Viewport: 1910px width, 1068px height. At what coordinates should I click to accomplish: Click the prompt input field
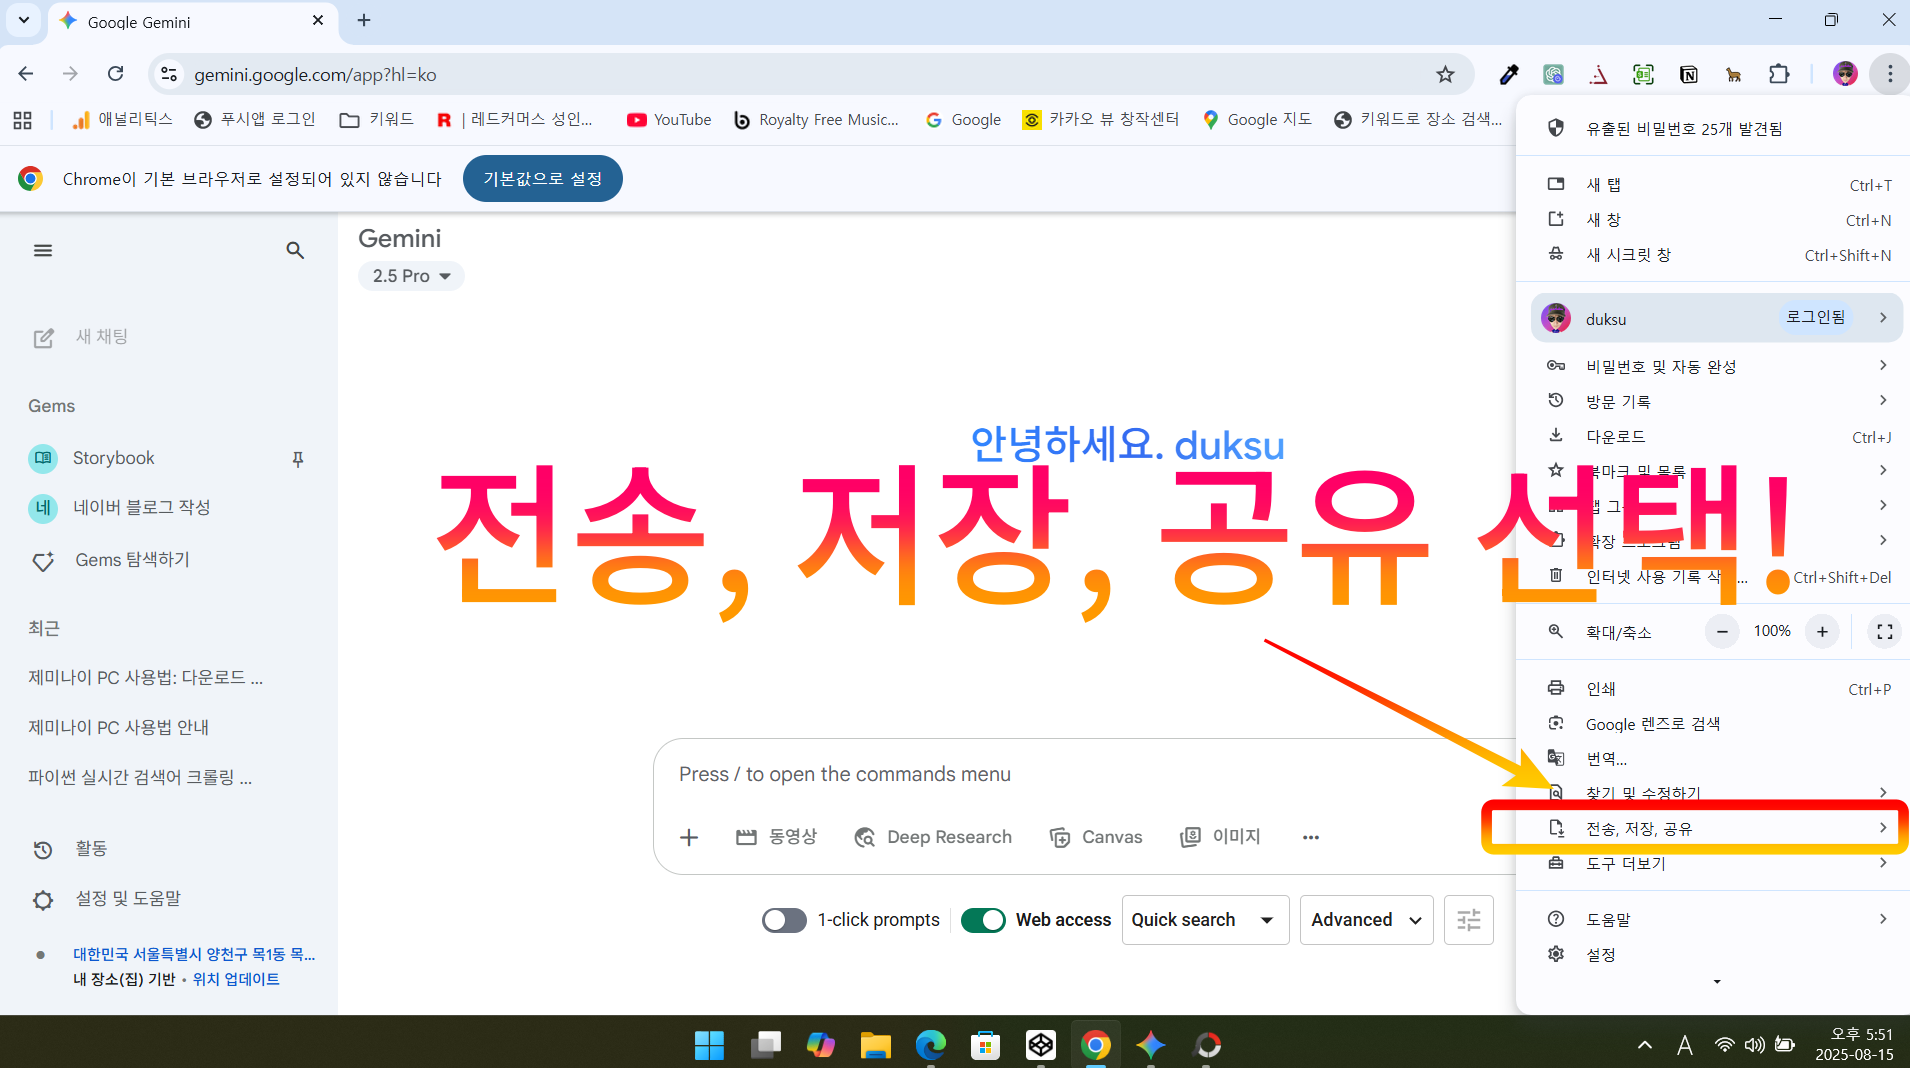pos(1085,775)
